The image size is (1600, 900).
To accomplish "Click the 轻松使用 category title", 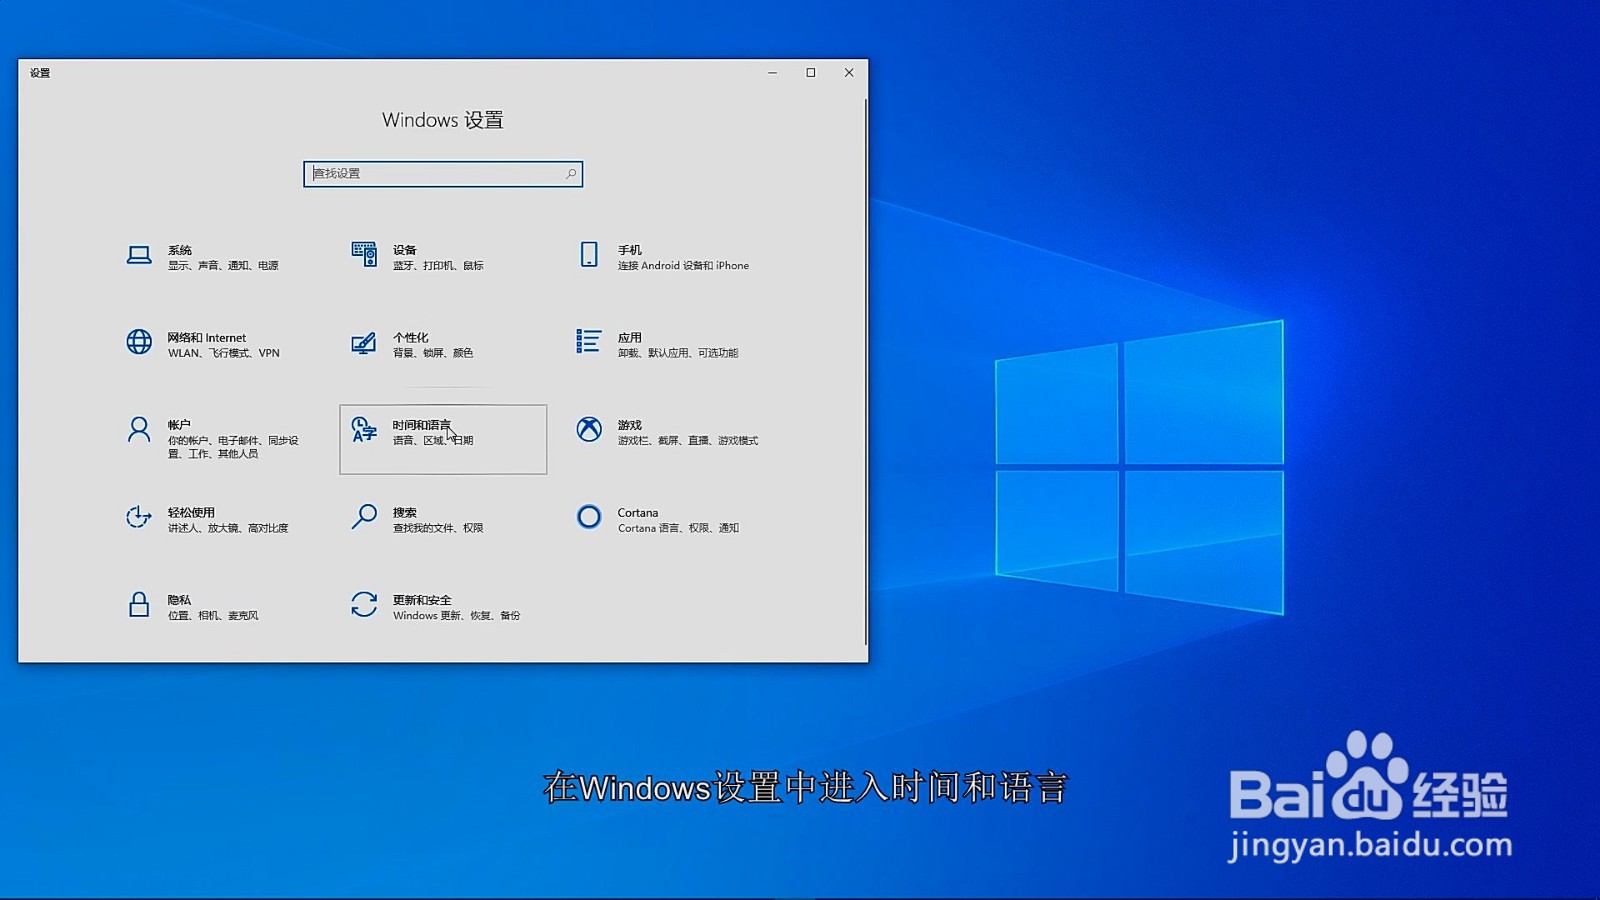I will pos(192,512).
